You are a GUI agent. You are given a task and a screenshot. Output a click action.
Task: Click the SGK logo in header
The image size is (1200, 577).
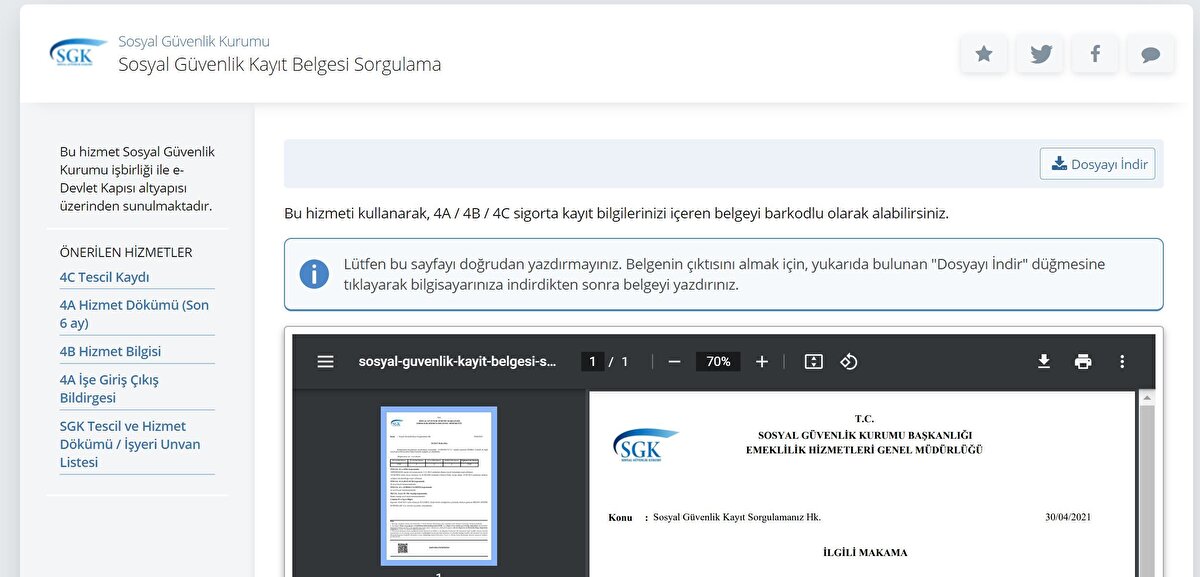72,54
